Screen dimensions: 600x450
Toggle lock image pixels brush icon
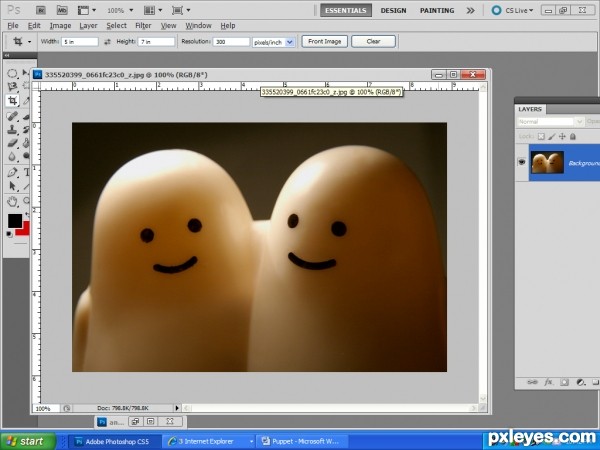pos(552,136)
